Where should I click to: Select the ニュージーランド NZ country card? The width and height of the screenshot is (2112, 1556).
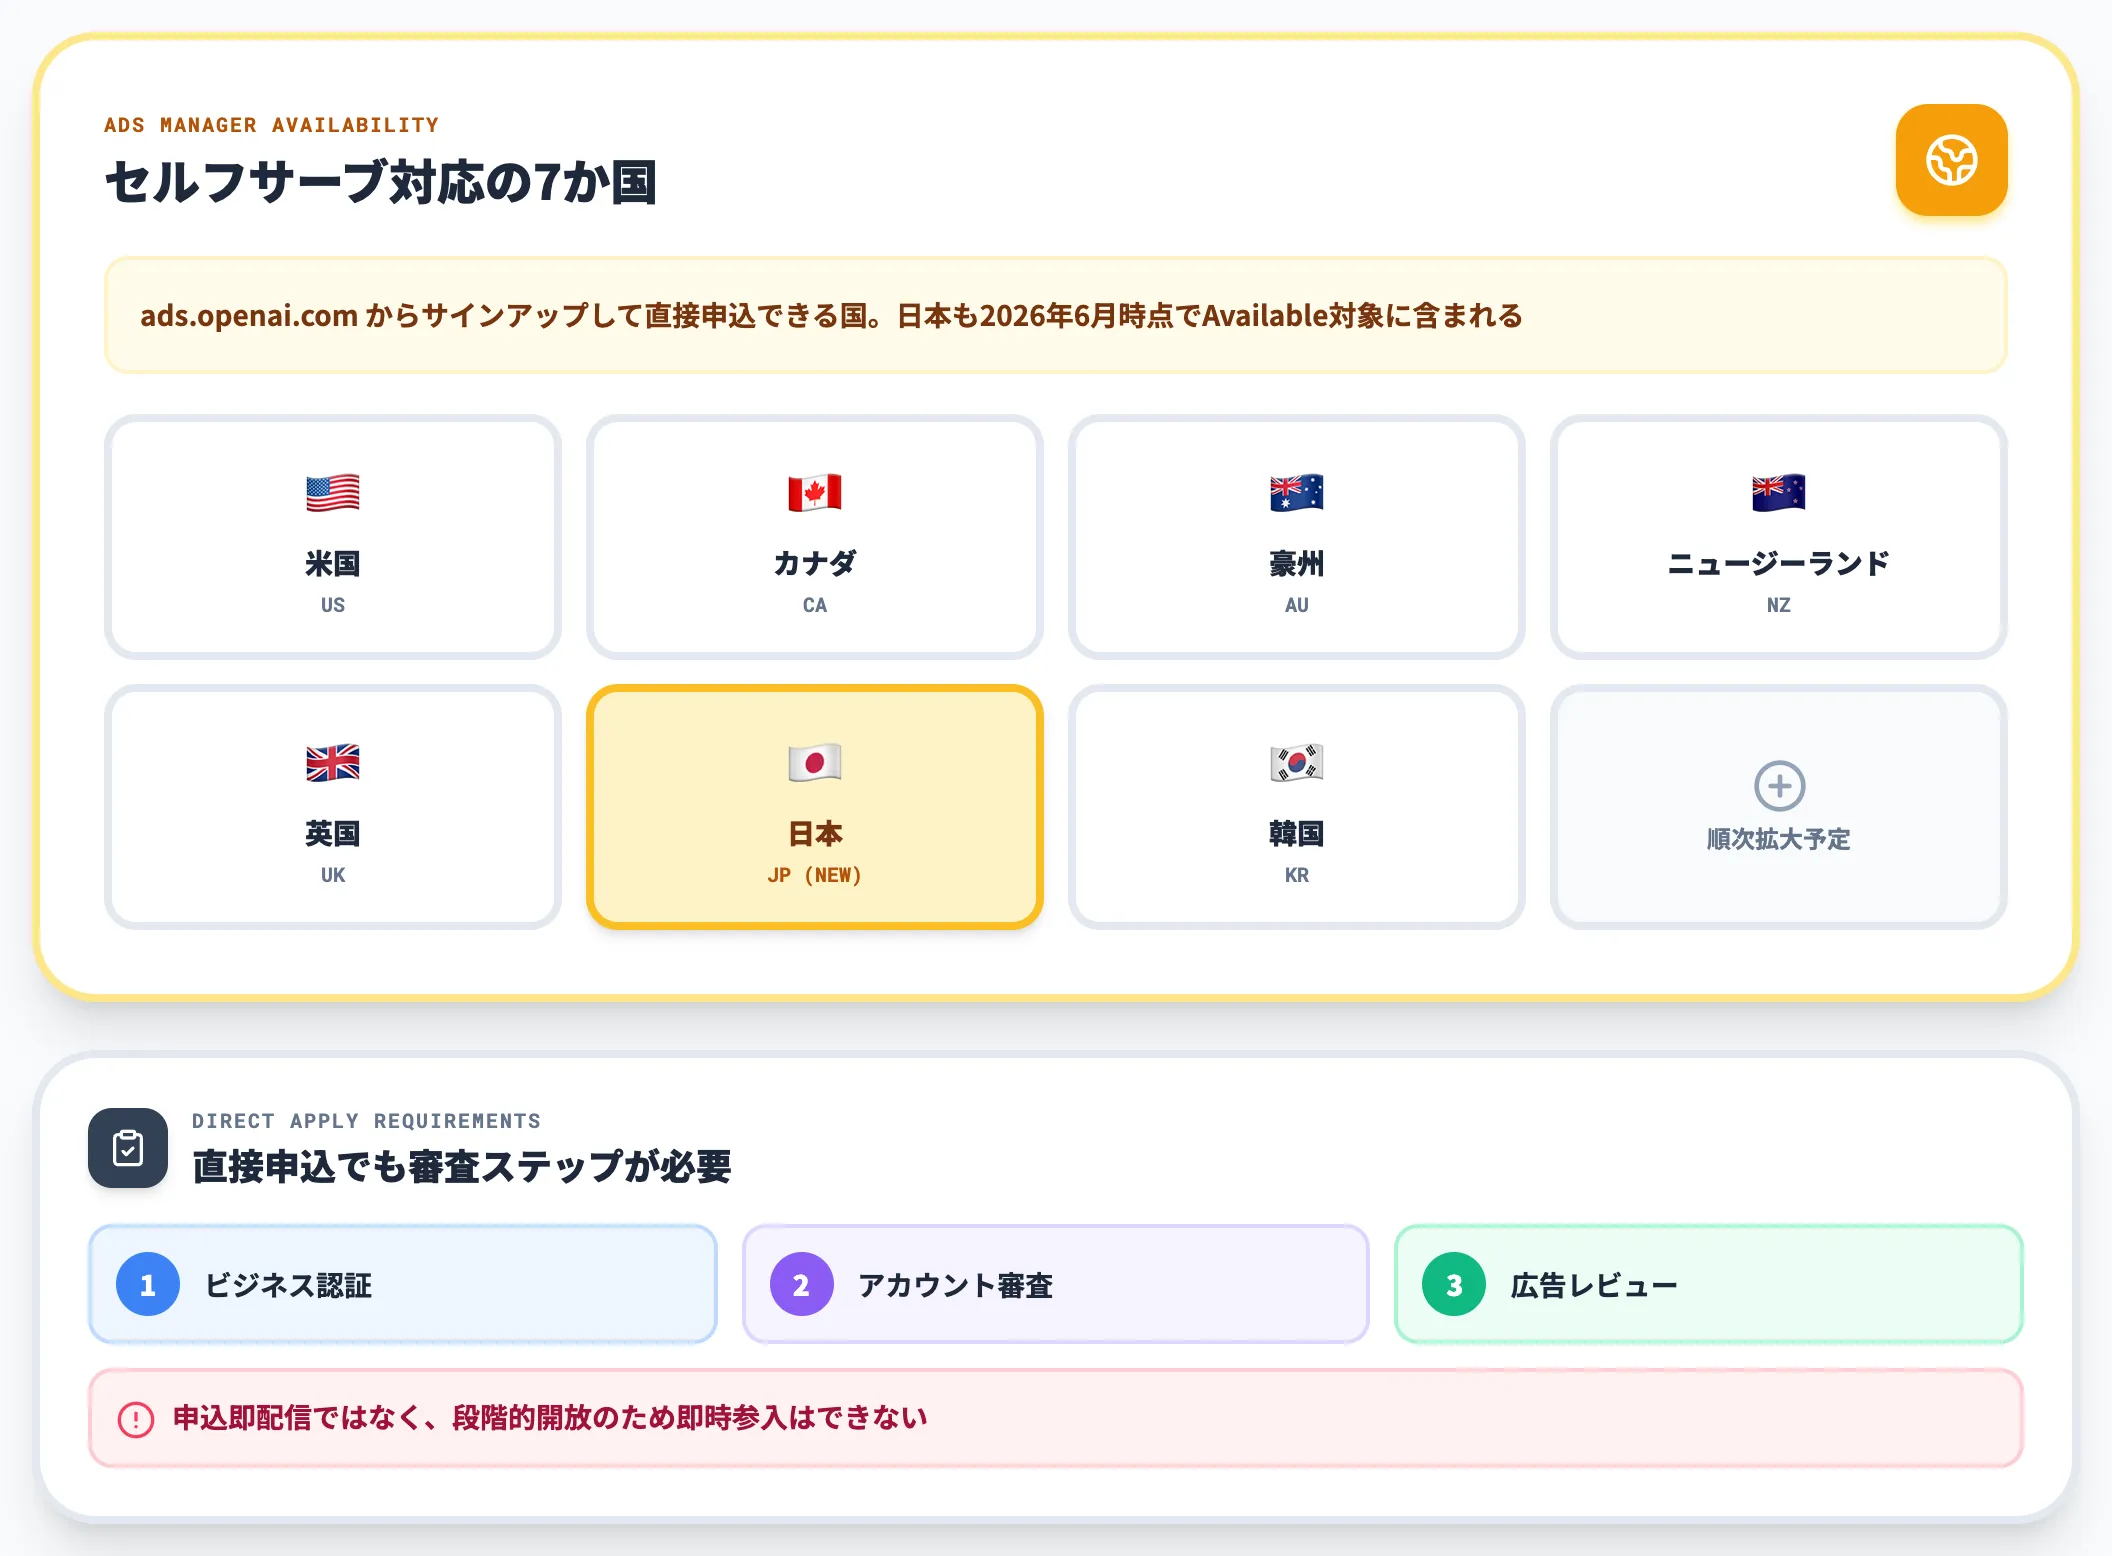pos(1779,537)
